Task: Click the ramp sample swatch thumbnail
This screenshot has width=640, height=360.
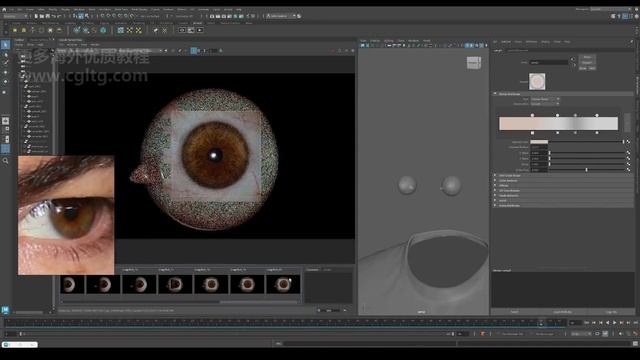Action: pos(537,81)
